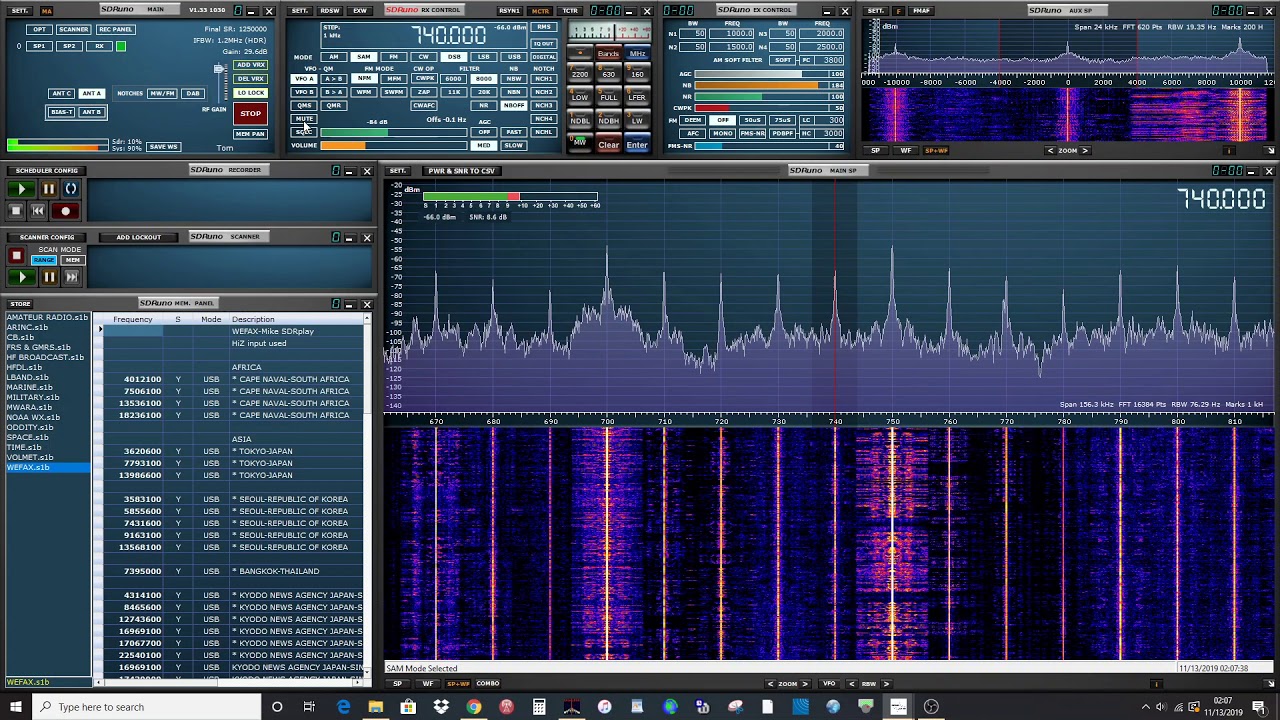Screen dimensions: 1280x720
Task: Click SAVE WS button
Action: click(163, 147)
